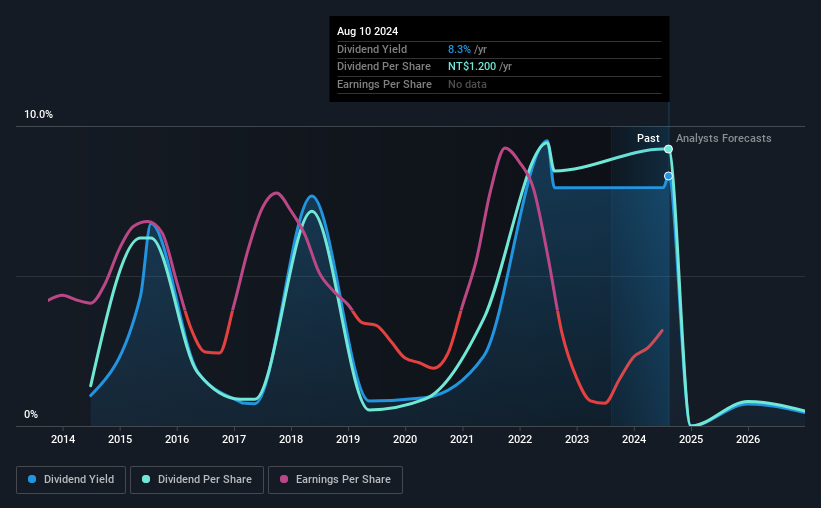Click the tooltip Dividend Per Share row label
The width and height of the screenshot is (821, 508).
(384, 67)
